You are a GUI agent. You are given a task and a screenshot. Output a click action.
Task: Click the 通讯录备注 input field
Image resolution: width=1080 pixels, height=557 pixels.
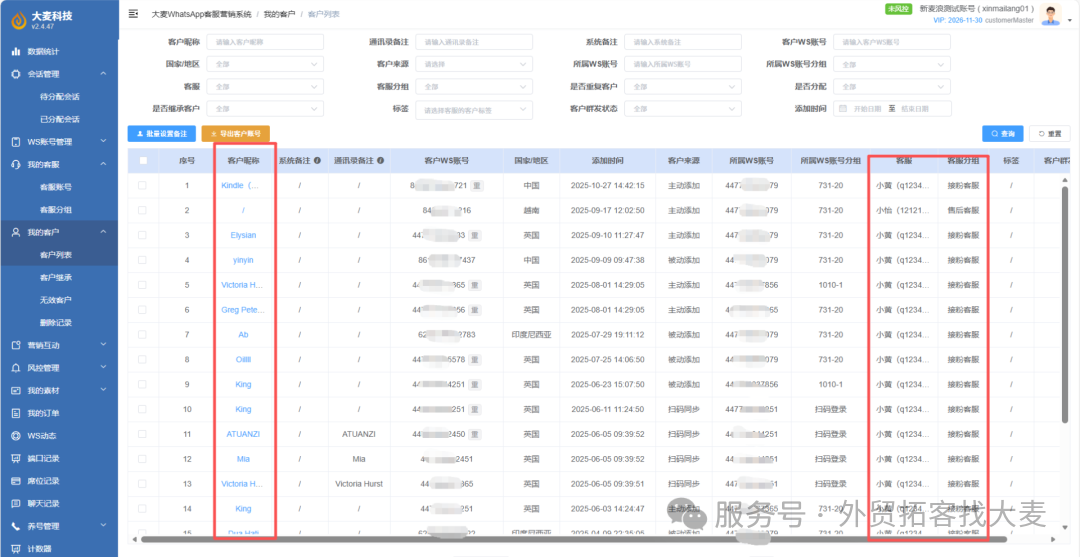474,42
